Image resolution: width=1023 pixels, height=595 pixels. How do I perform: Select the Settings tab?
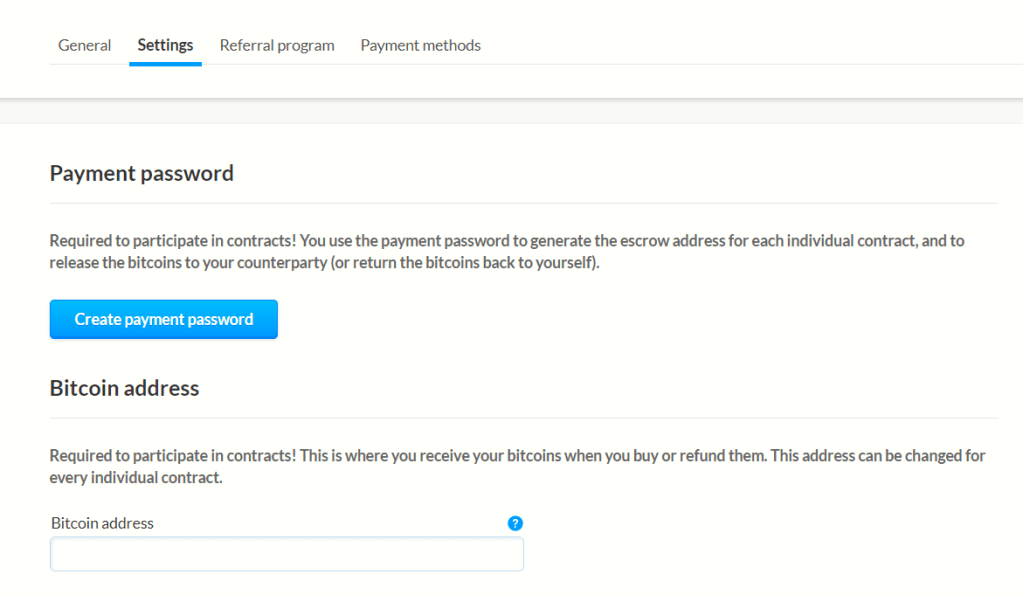[165, 45]
